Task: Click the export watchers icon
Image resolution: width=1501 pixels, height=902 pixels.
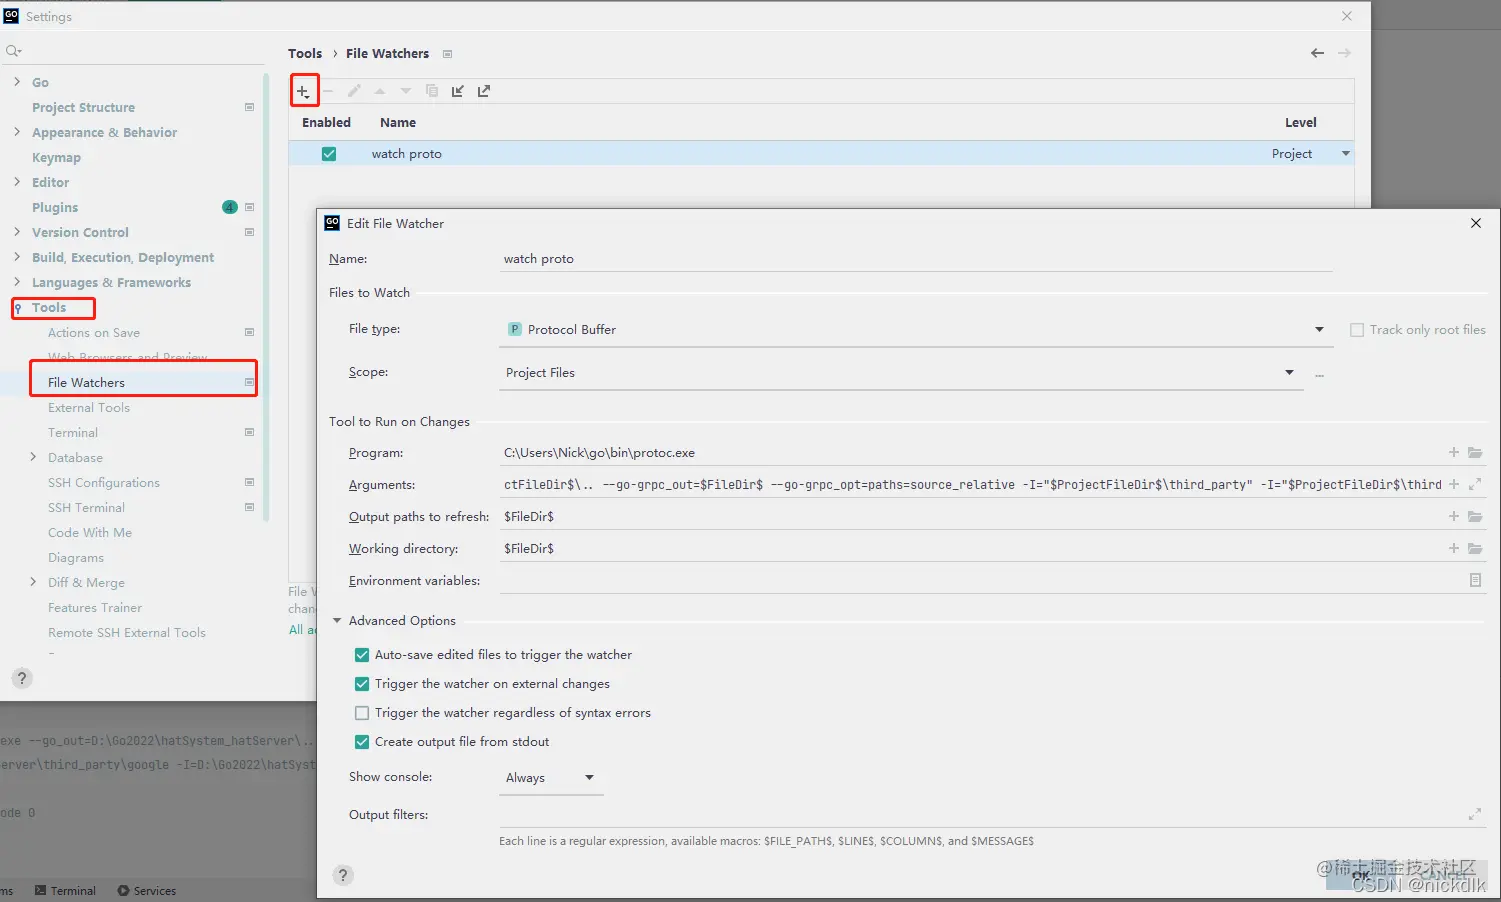Action: click(x=484, y=91)
